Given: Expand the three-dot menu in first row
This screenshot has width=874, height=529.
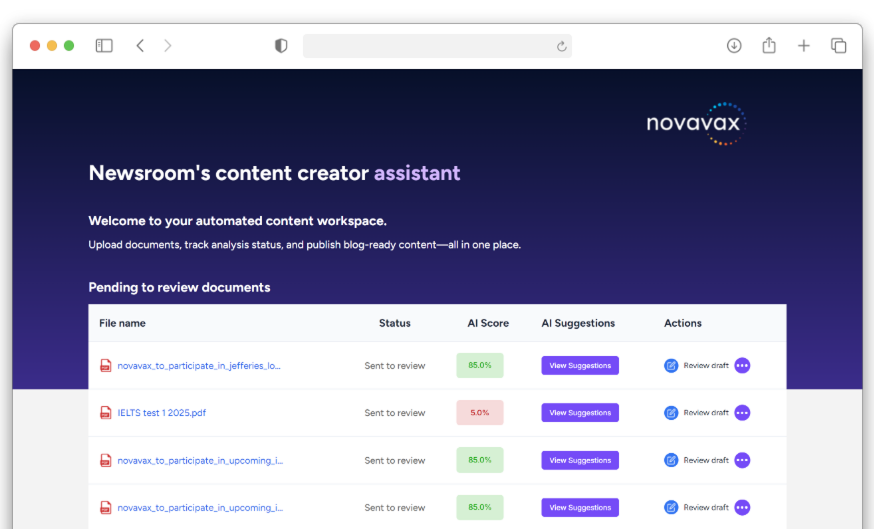Looking at the screenshot, I should (x=742, y=366).
